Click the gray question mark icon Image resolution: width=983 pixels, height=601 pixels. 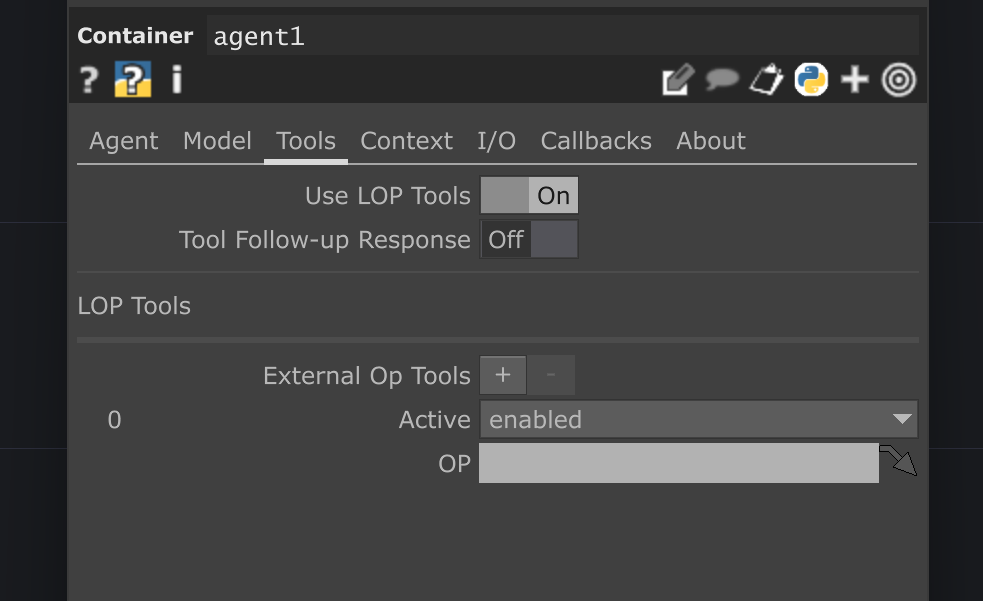pos(87,79)
